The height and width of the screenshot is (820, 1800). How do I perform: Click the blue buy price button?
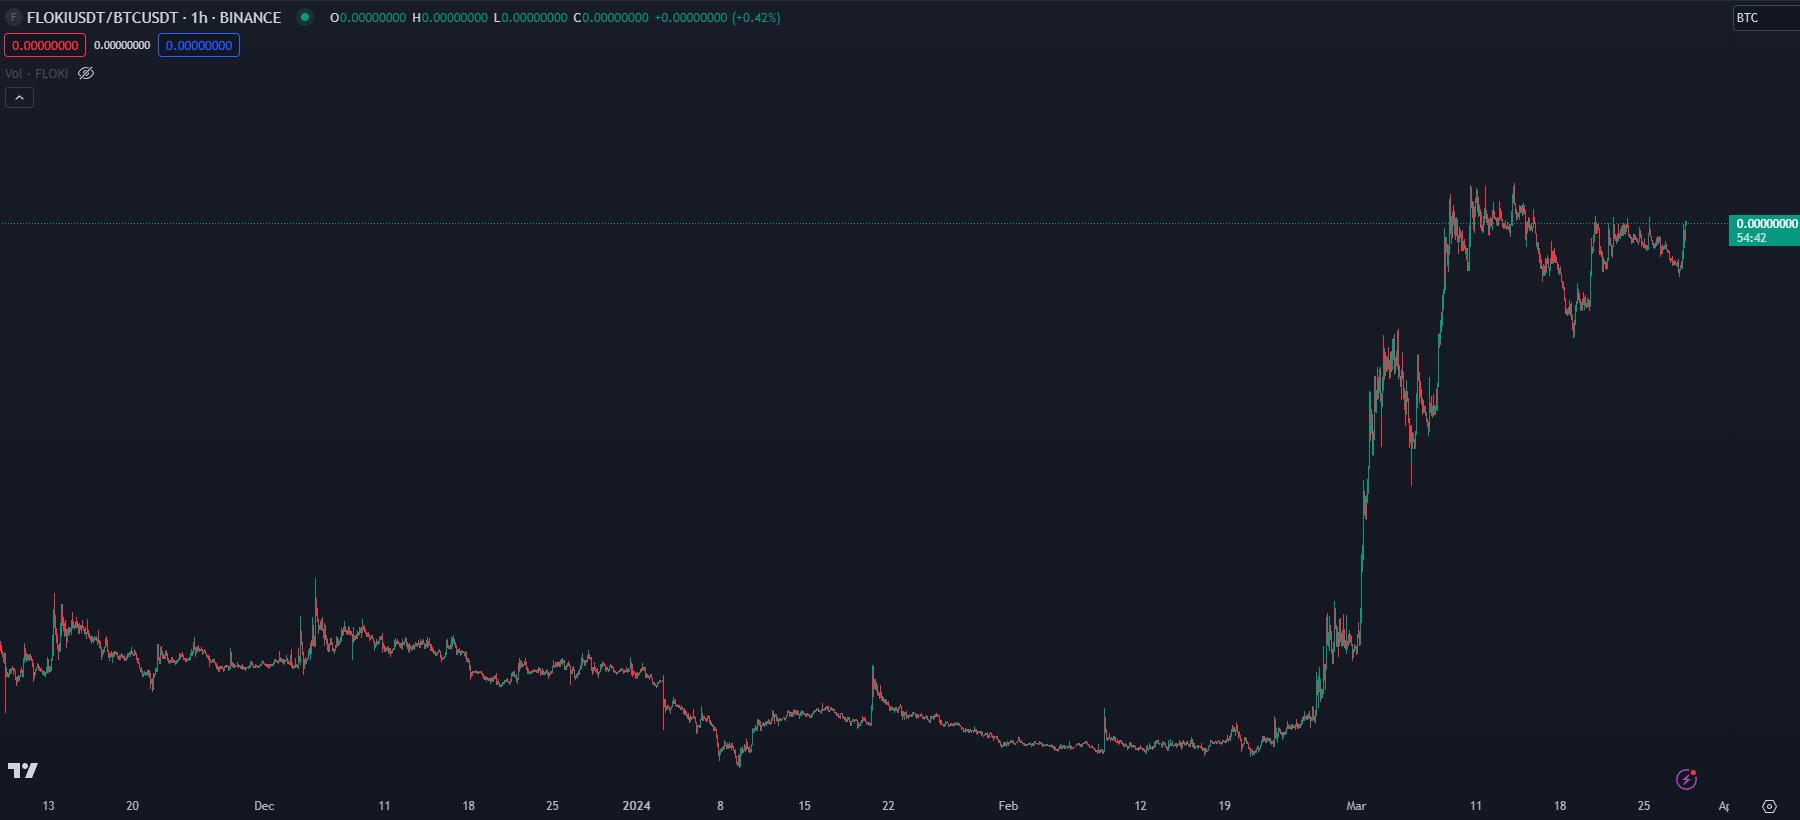[x=199, y=45]
